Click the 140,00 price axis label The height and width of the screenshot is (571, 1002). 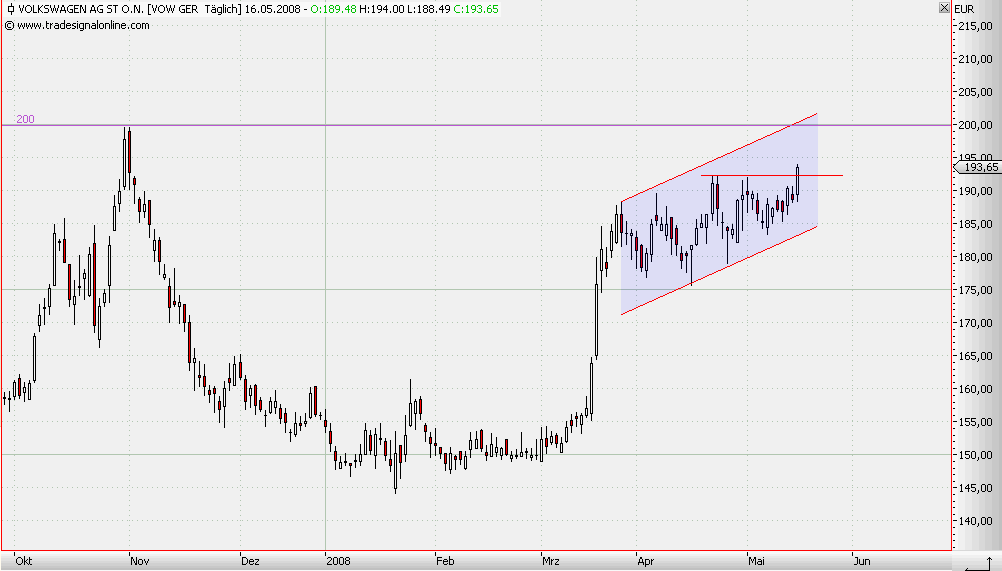(975, 521)
